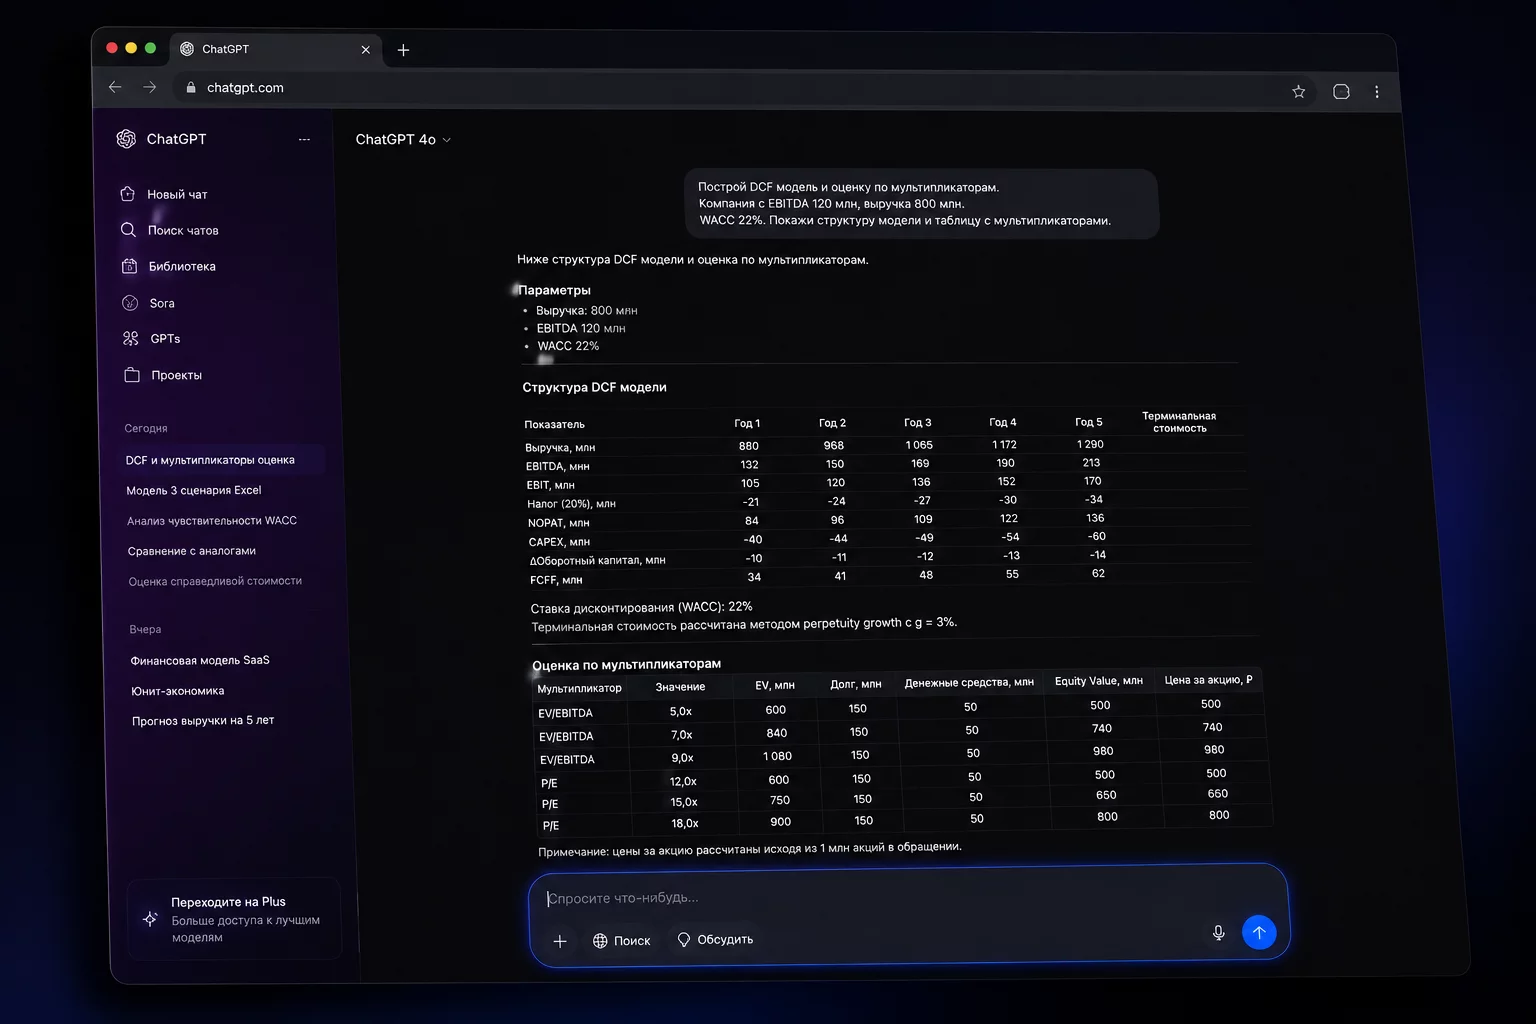Click the lock site info icon
This screenshot has height=1024, width=1536.
coord(191,88)
